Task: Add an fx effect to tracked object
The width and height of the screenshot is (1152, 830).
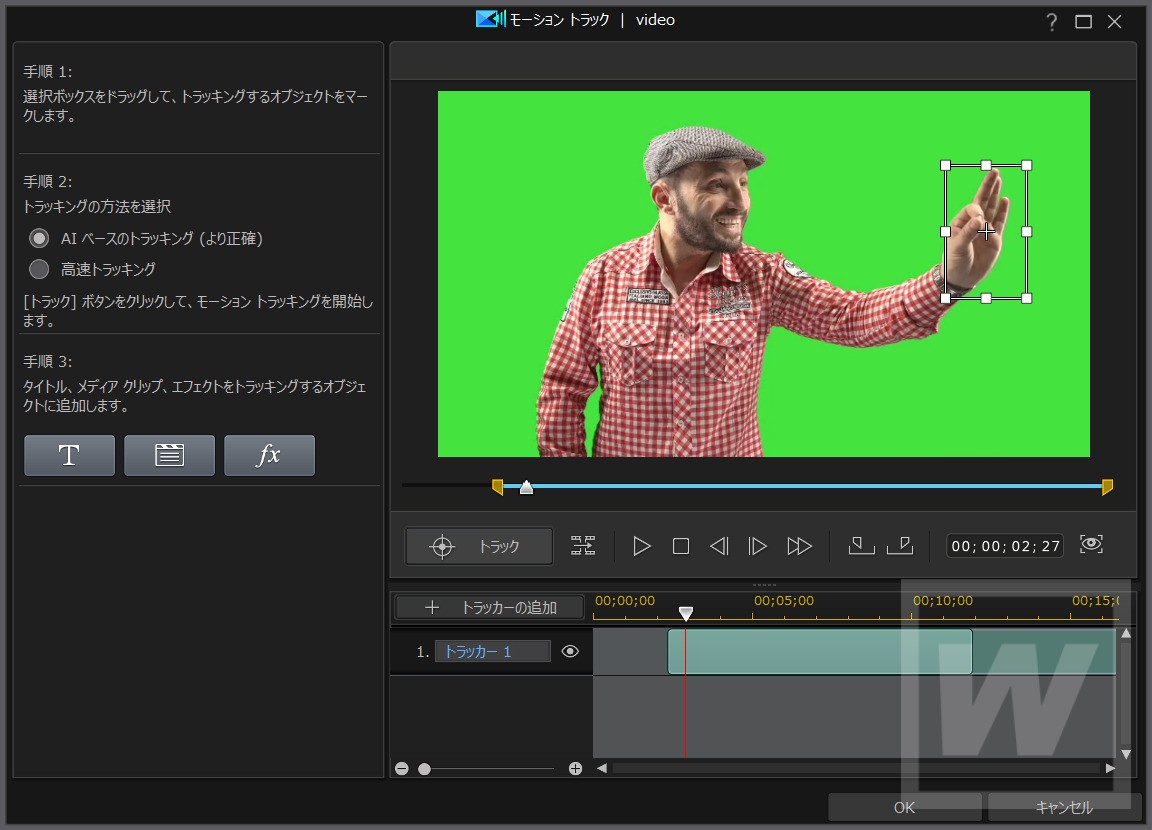Action: 269,455
